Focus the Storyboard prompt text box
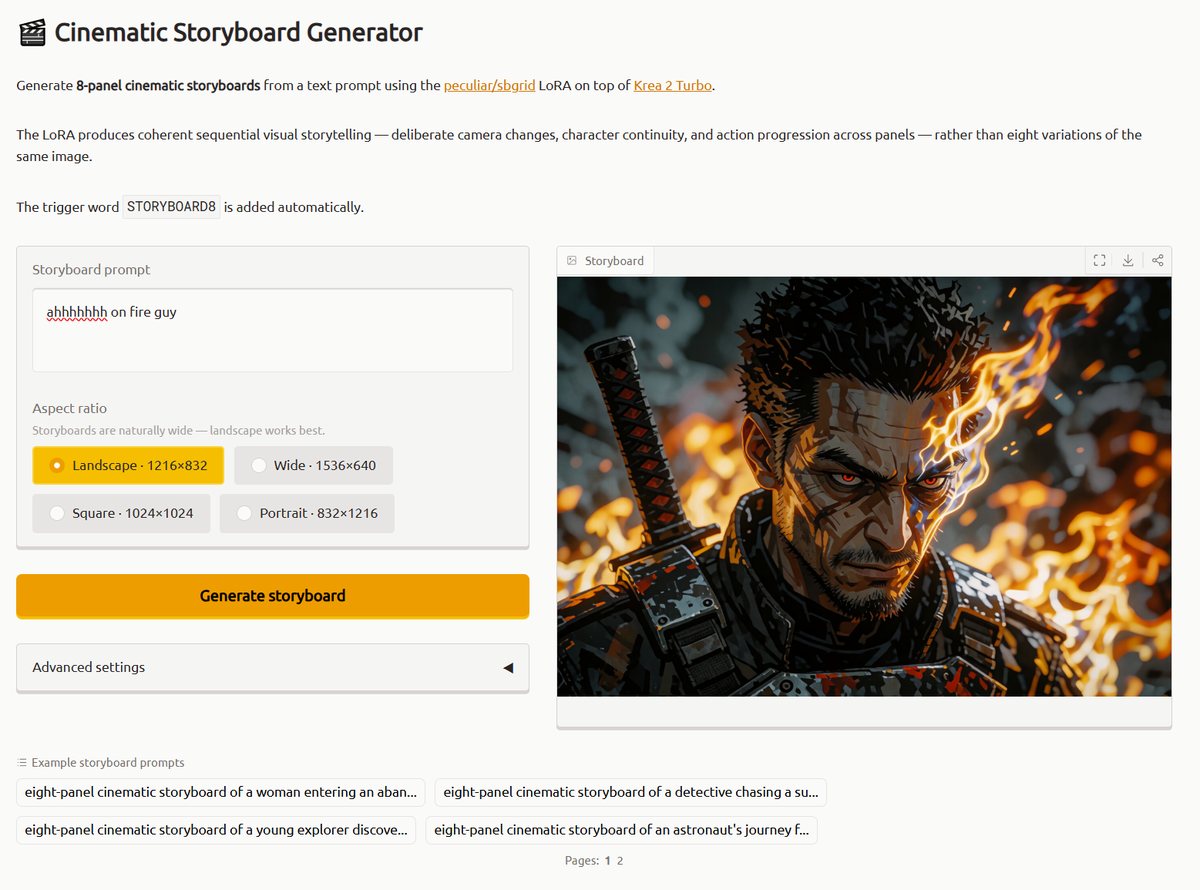 (272, 330)
